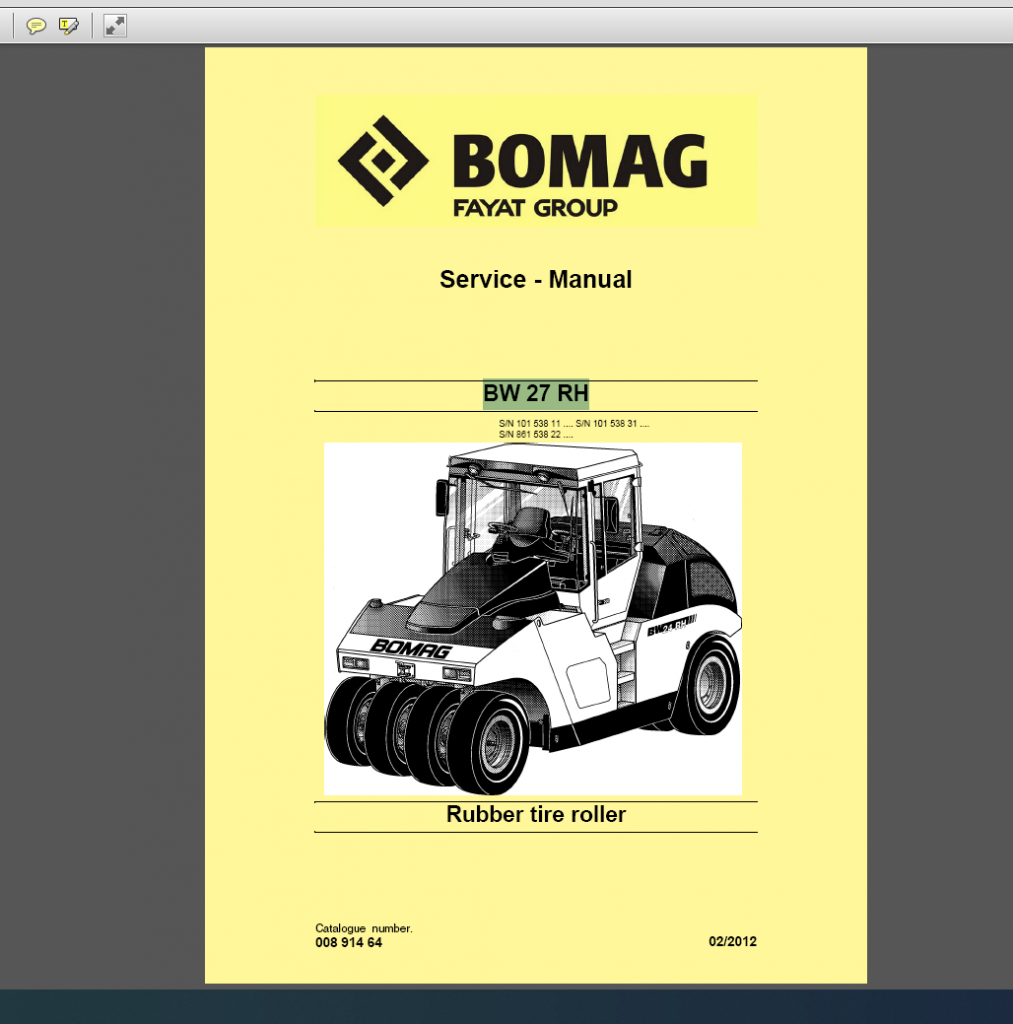Viewport: 1013px width, 1024px height.
Task: Click the BOMAG Fayat Group logo
Action: [x=537, y=161]
